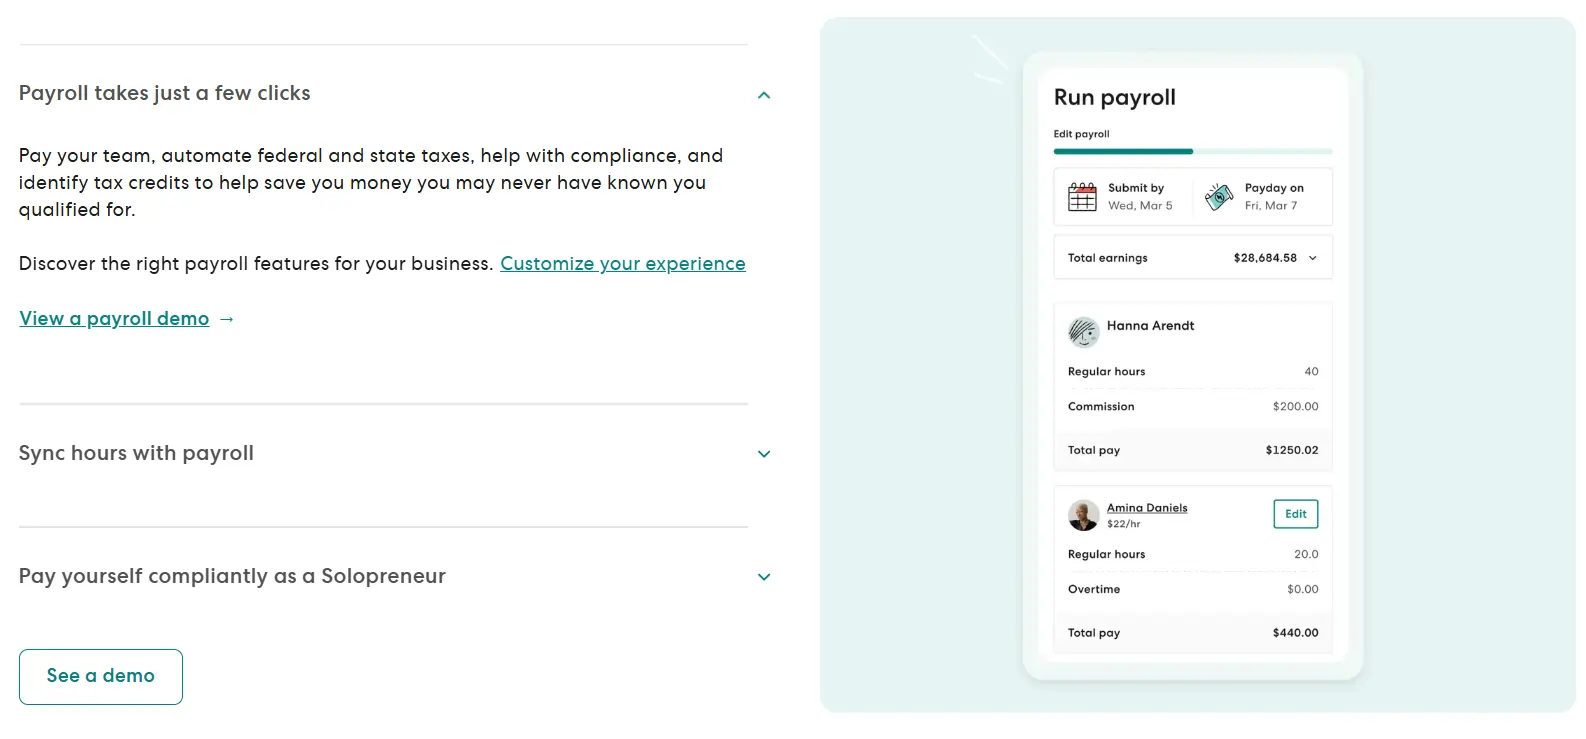Collapse the Payroll takes just a few clicks section
This screenshot has height=739, width=1586.
pyautogui.click(x=764, y=95)
